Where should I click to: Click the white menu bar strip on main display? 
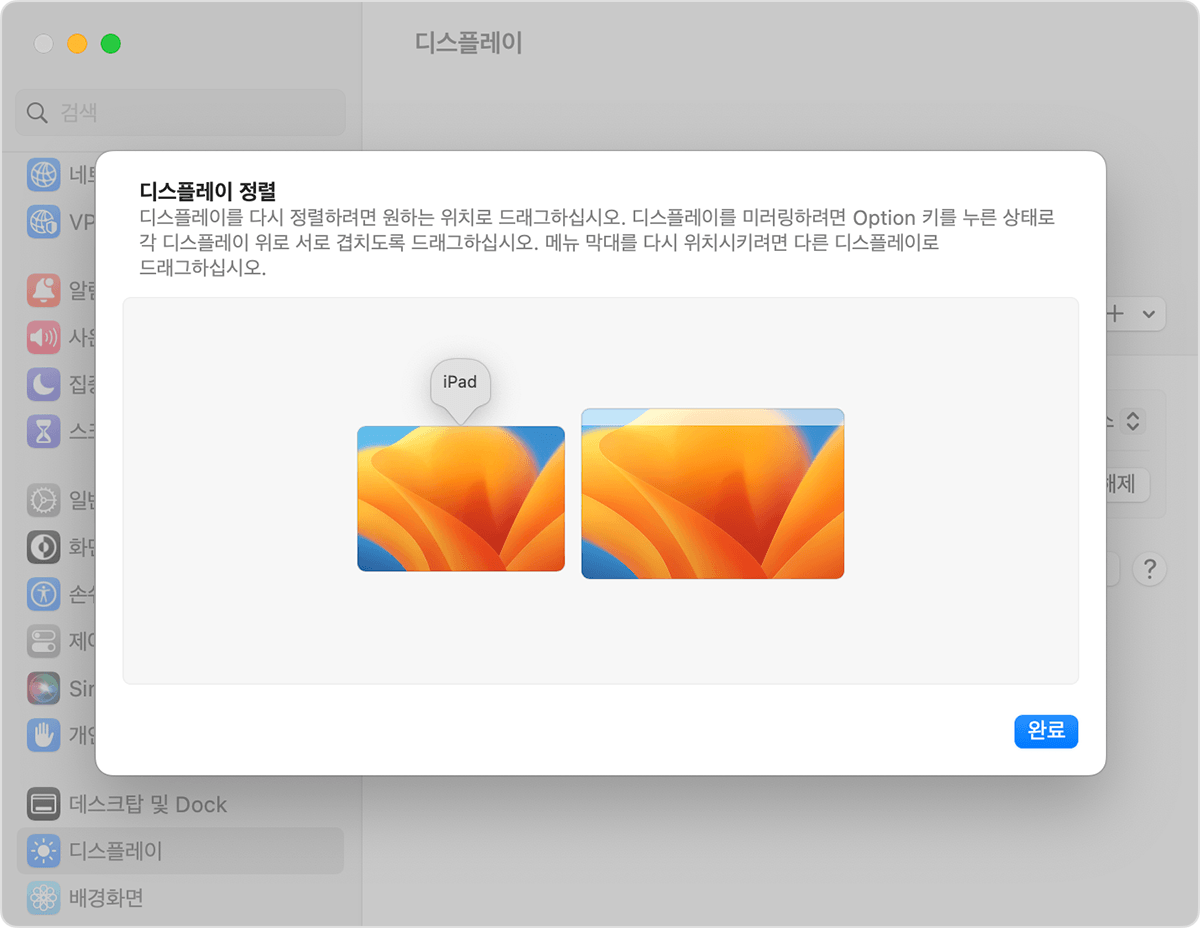[713, 416]
